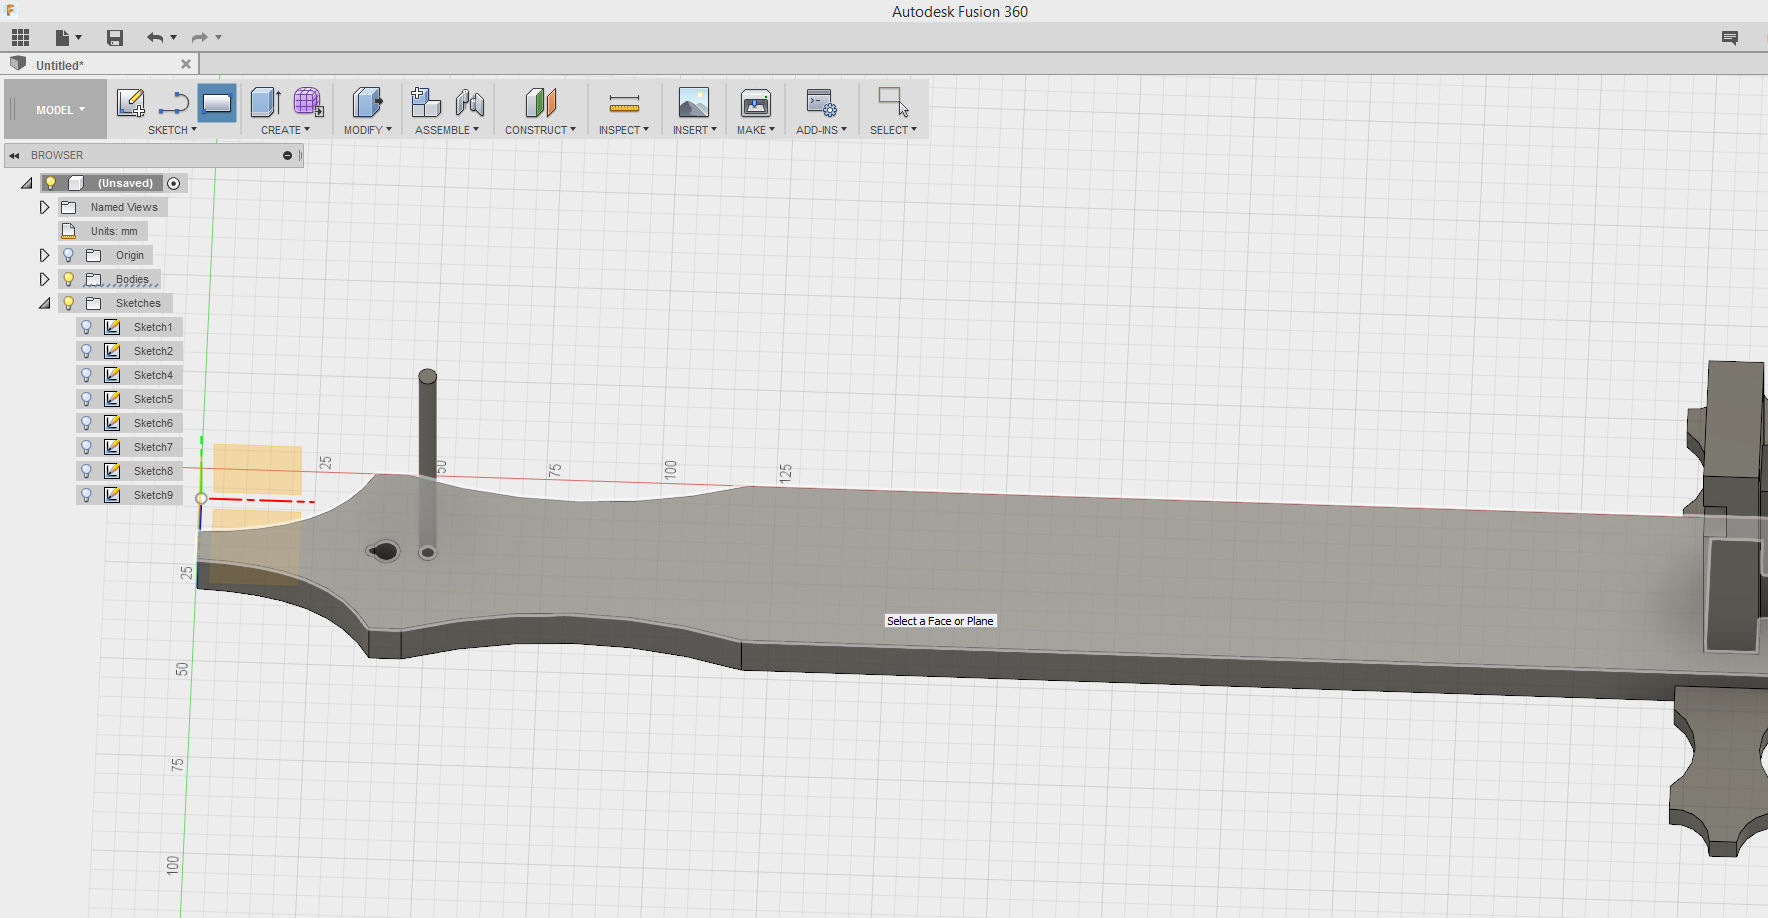Open the MODIFY menu

367,130
